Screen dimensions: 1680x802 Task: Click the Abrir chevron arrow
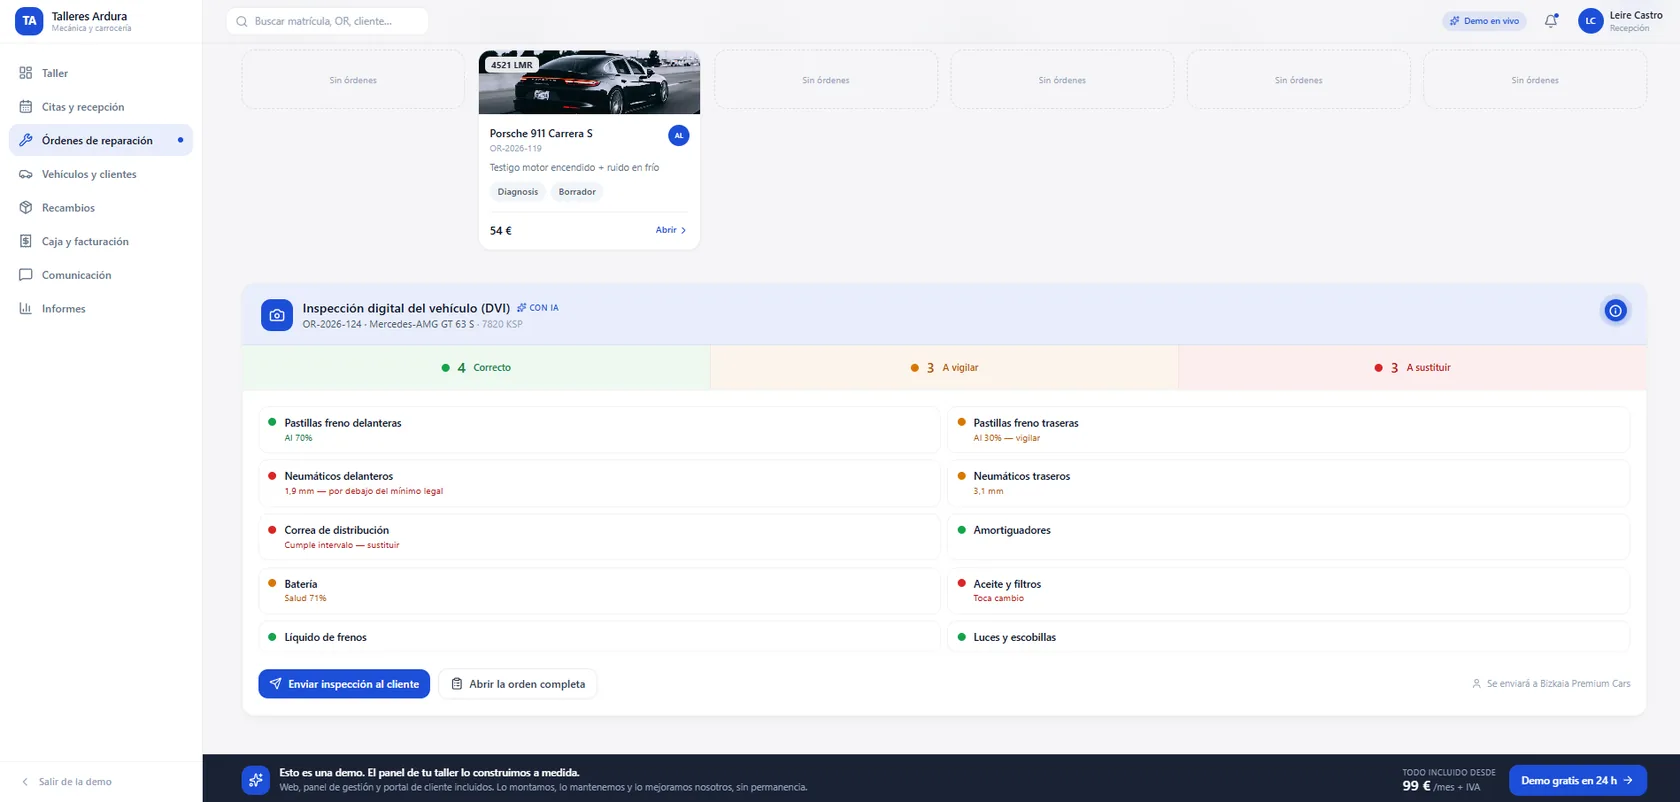coord(684,230)
